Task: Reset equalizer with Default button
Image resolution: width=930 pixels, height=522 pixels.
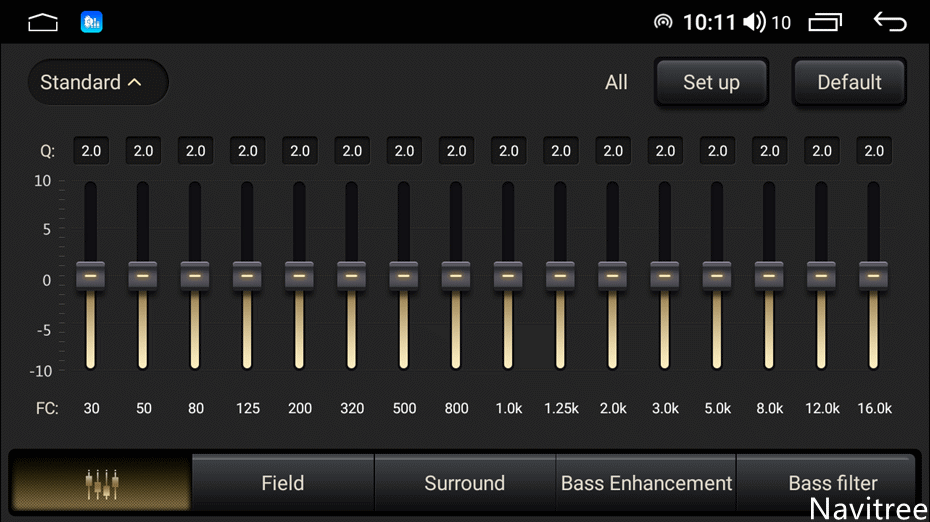Action: pos(849,82)
